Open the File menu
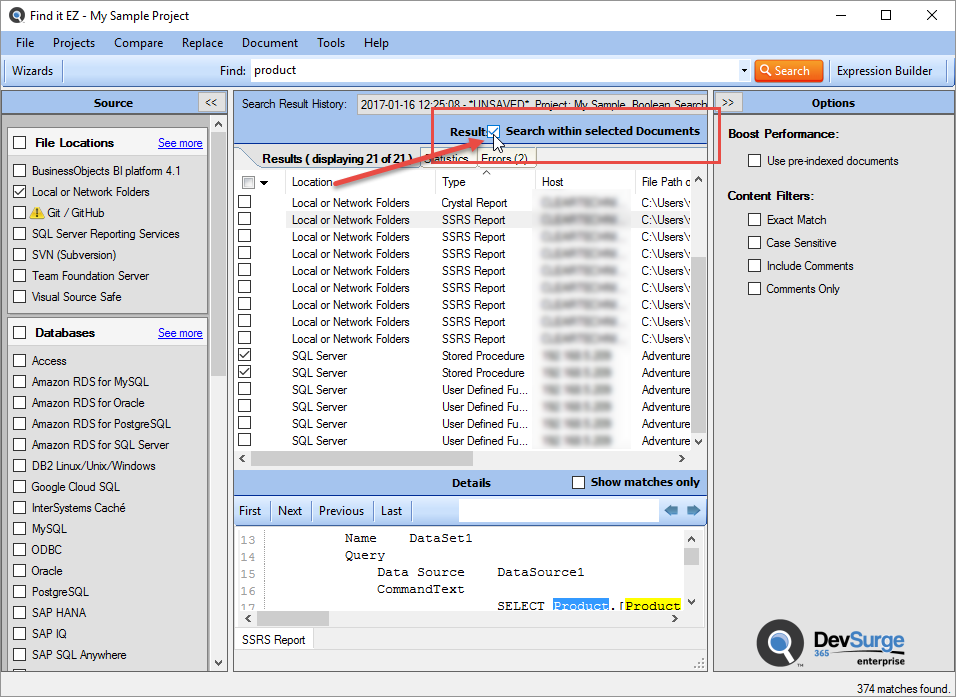The width and height of the screenshot is (956, 697). coord(25,43)
